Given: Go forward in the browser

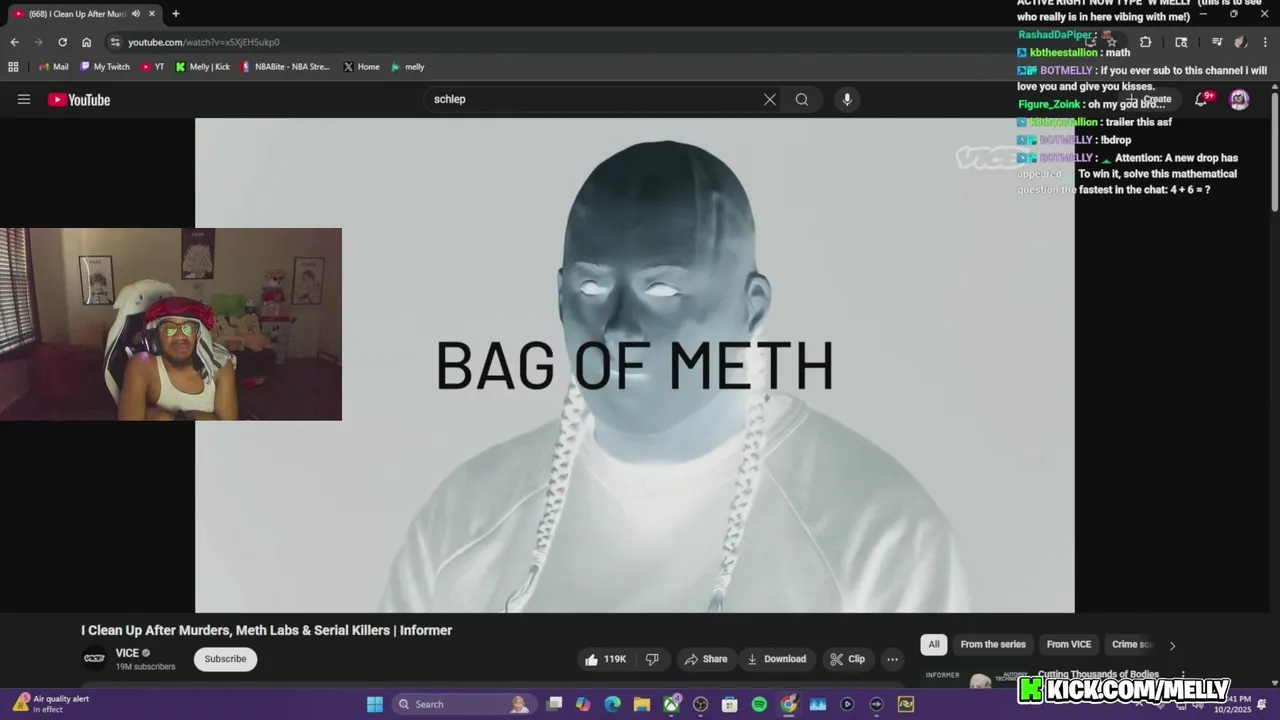Looking at the screenshot, I should point(38,42).
